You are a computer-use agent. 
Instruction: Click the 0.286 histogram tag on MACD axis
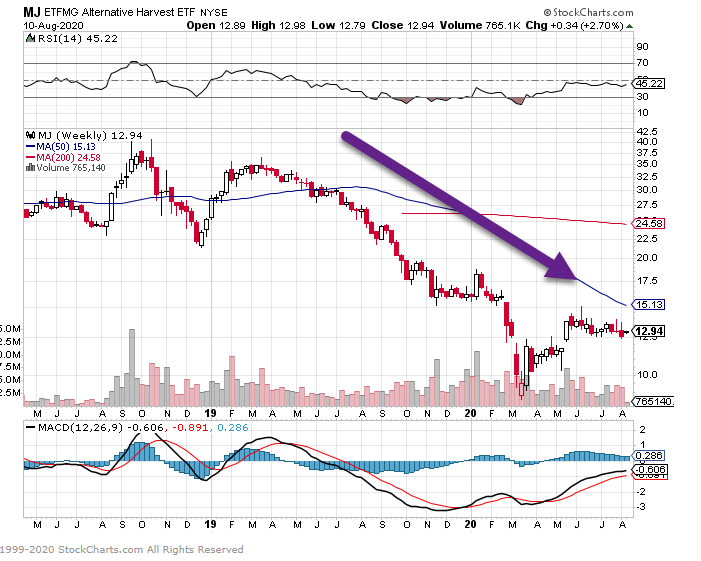[x=649, y=456]
